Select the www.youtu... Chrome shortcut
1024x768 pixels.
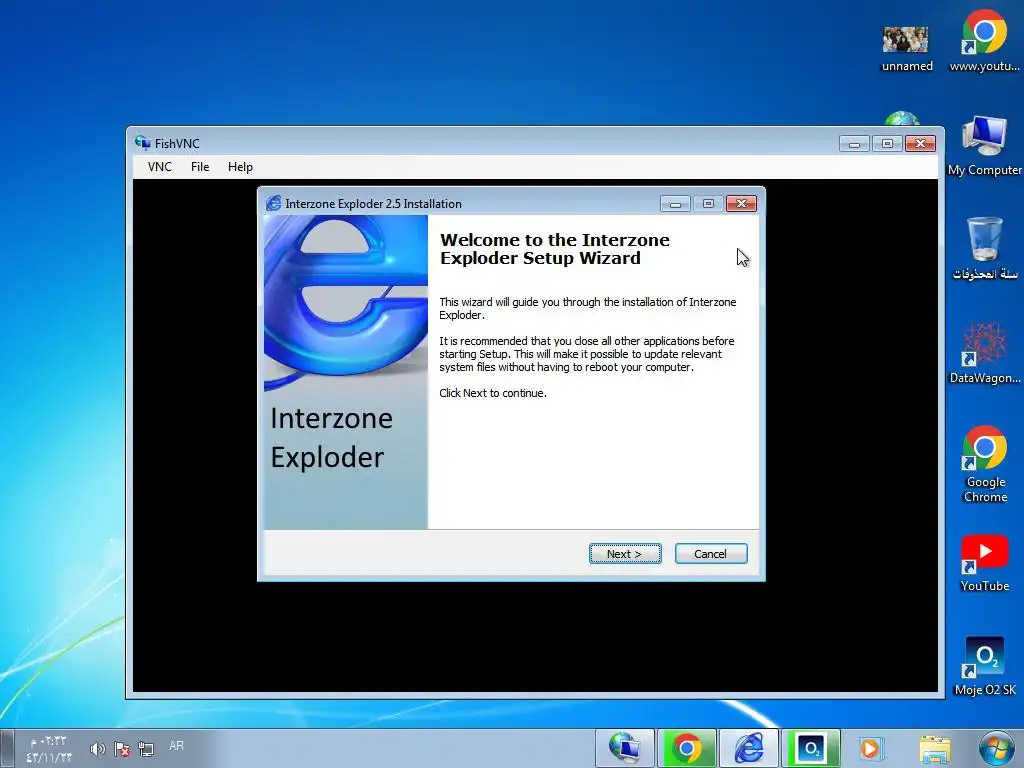click(985, 40)
